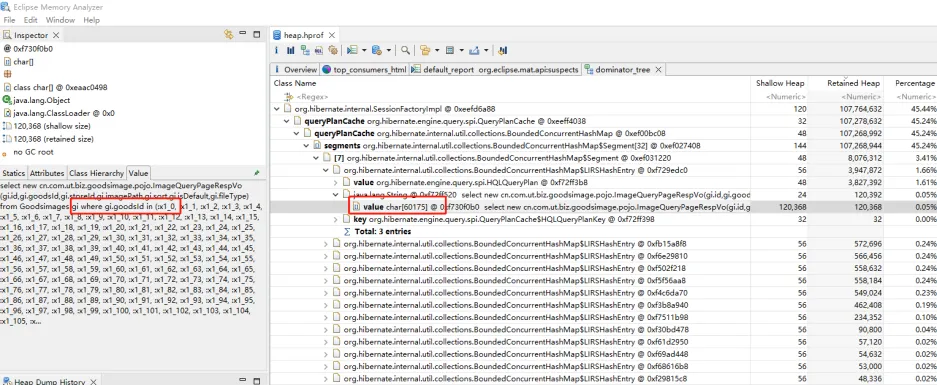Select 'java.lang.Object' in Inspector
937x385 pixels.
pyautogui.click(x=42, y=100)
